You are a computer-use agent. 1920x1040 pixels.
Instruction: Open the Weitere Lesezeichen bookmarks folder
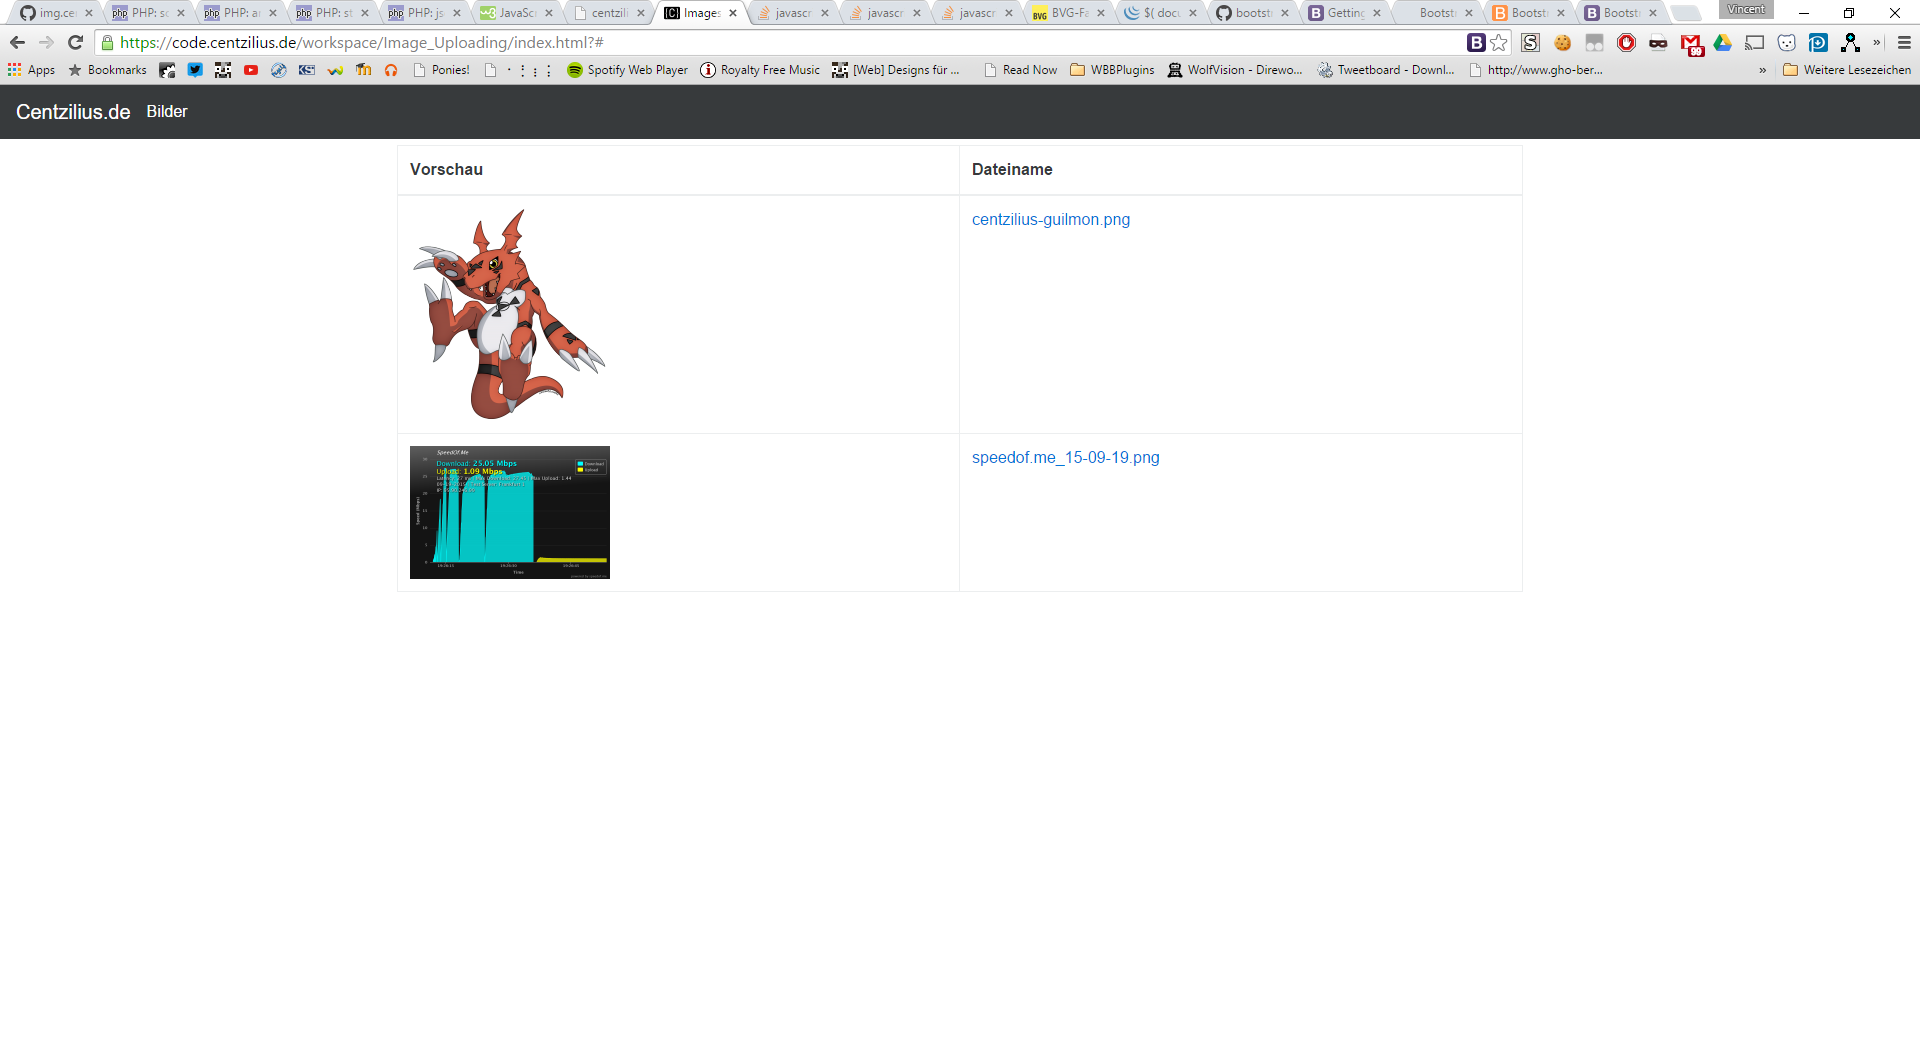1846,70
